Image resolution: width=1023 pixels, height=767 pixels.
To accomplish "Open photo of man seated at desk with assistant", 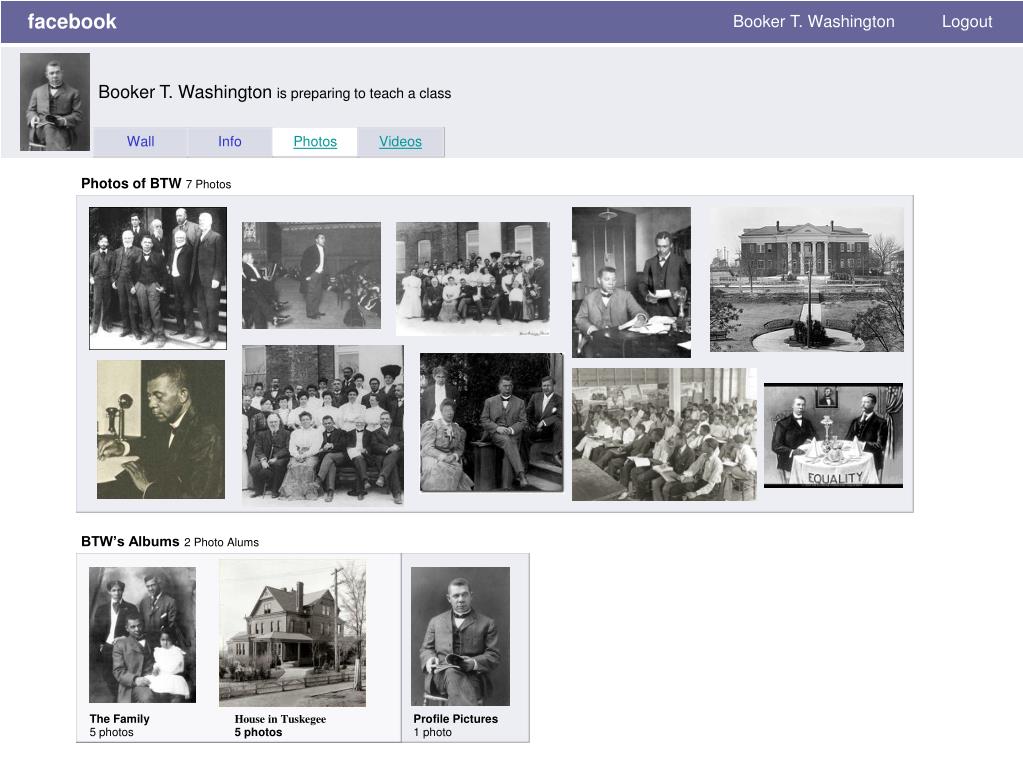I will 631,282.
